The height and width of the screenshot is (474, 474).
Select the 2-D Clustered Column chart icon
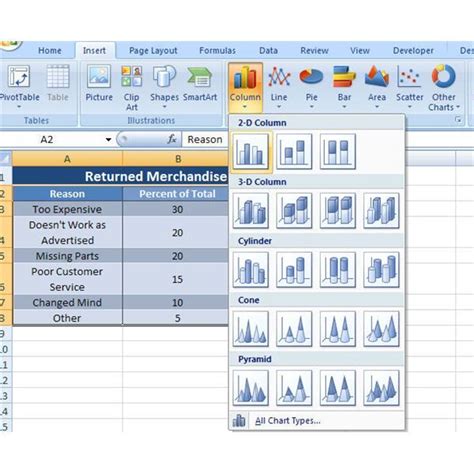coord(251,152)
